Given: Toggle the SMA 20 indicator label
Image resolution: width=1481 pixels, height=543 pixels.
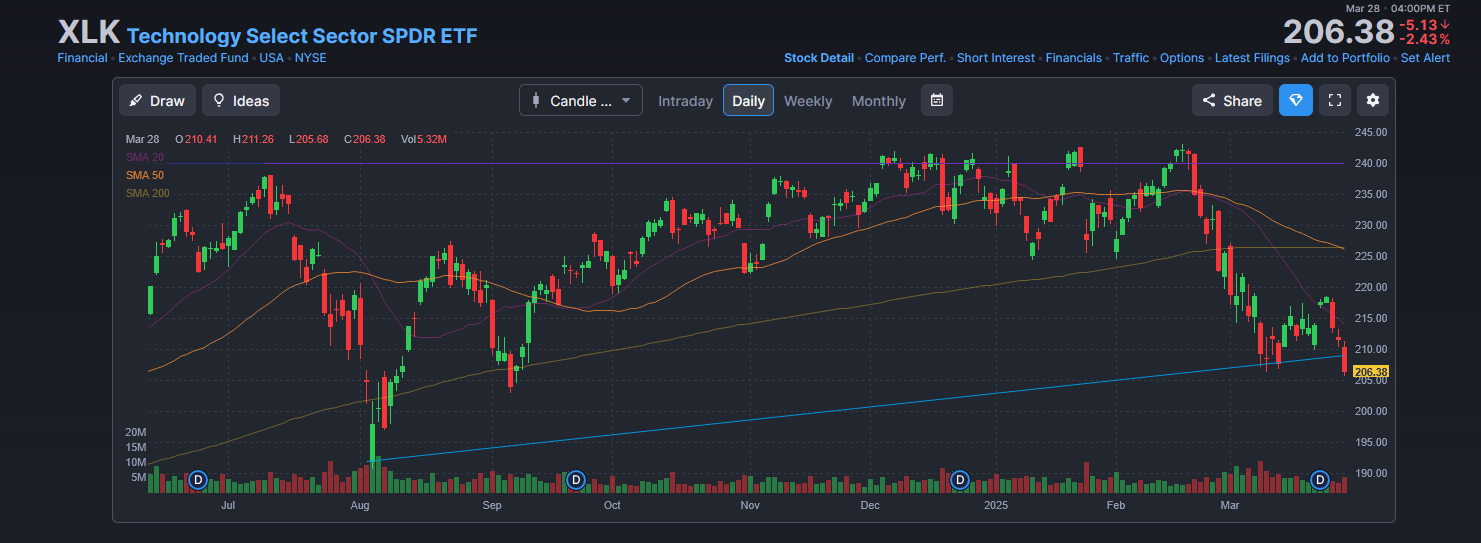Looking at the screenshot, I should click(145, 157).
